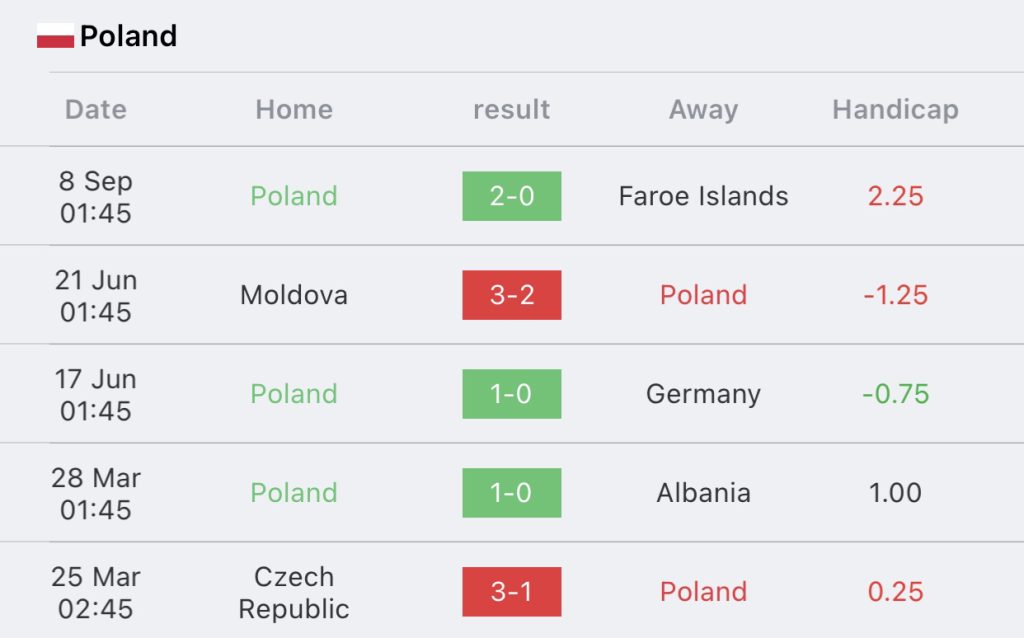Viewport: 1024px width, 638px height.
Task: Open the Albania away team link
Action: tap(703, 492)
